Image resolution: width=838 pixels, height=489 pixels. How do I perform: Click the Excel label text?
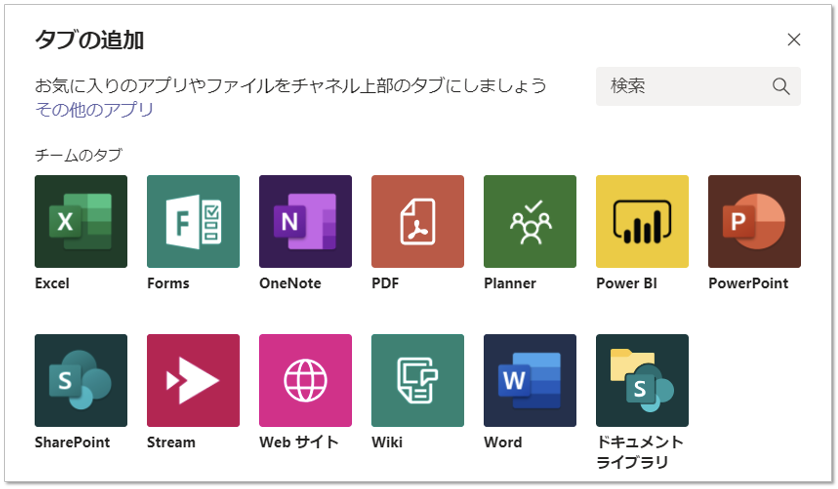[x=52, y=283]
